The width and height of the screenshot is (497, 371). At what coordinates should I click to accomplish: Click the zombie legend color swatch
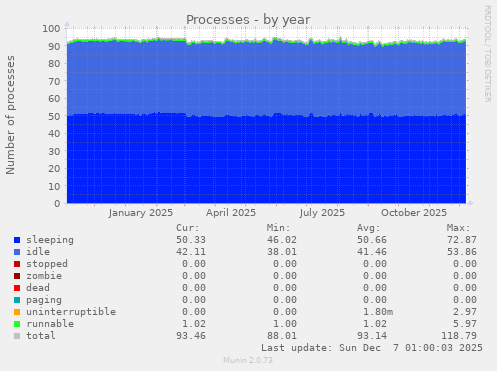coord(17,276)
